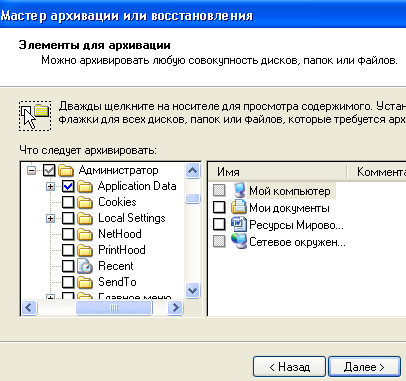Click the Ресурсы Мирово... document icon

[239, 224]
